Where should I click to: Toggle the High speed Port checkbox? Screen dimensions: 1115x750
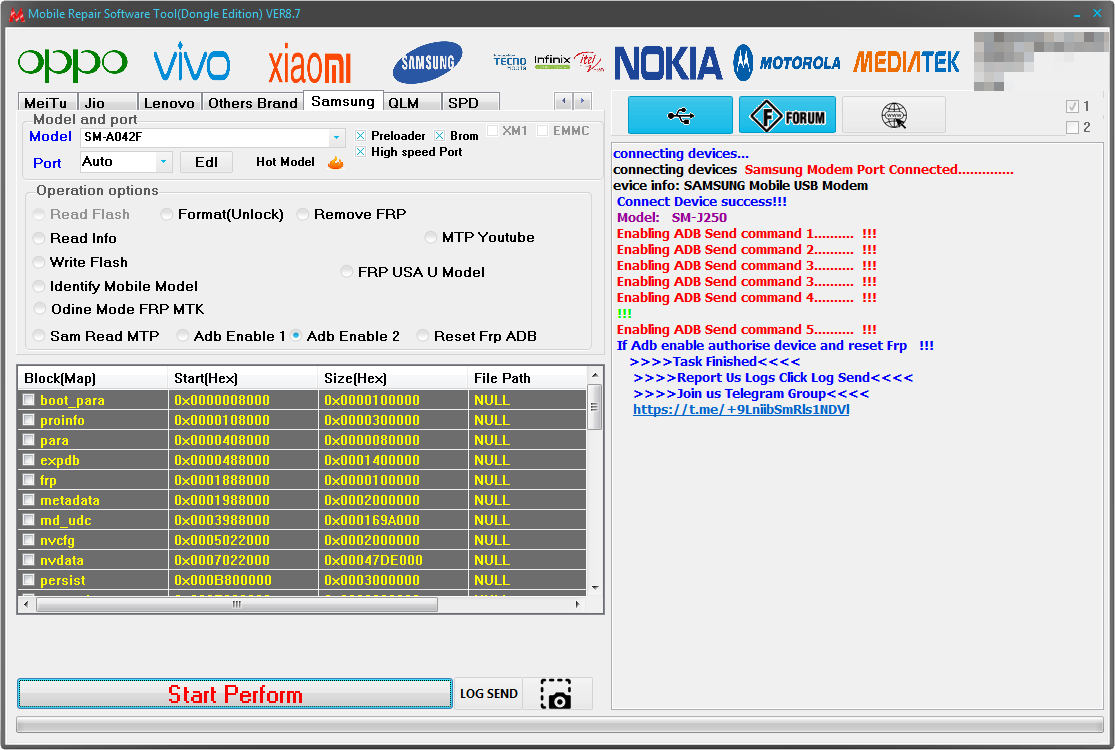point(361,152)
